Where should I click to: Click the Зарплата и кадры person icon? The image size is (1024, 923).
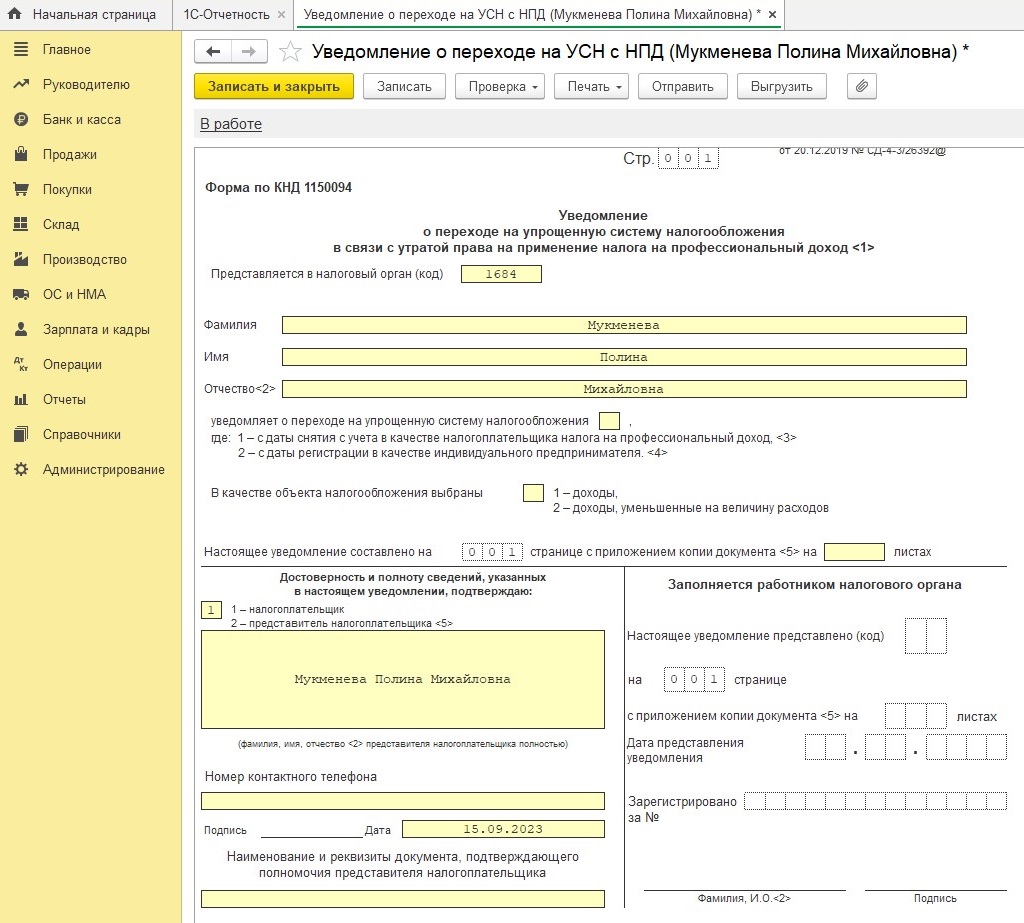click(x=21, y=329)
